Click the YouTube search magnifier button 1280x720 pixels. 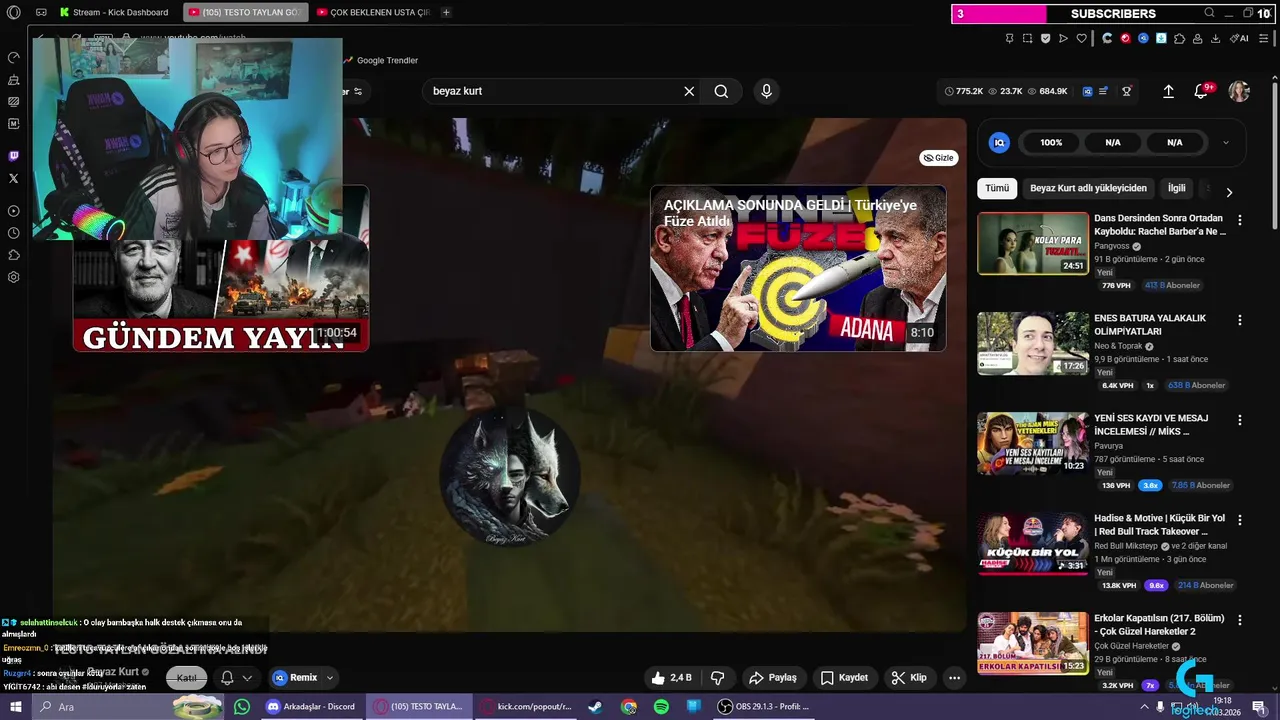[x=721, y=91]
